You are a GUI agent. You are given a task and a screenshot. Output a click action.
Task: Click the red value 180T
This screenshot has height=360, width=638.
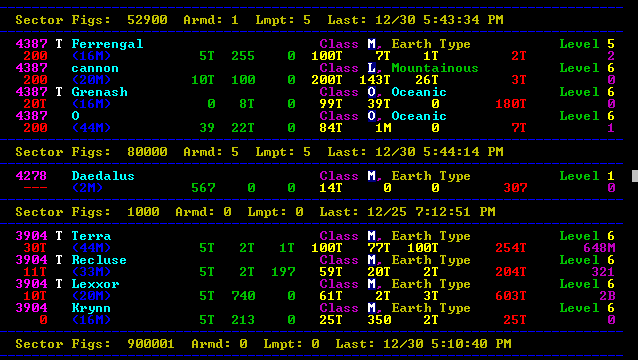(511, 104)
